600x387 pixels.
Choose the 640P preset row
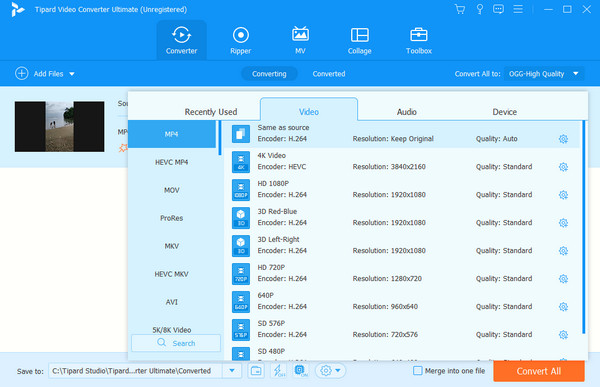coord(402,302)
